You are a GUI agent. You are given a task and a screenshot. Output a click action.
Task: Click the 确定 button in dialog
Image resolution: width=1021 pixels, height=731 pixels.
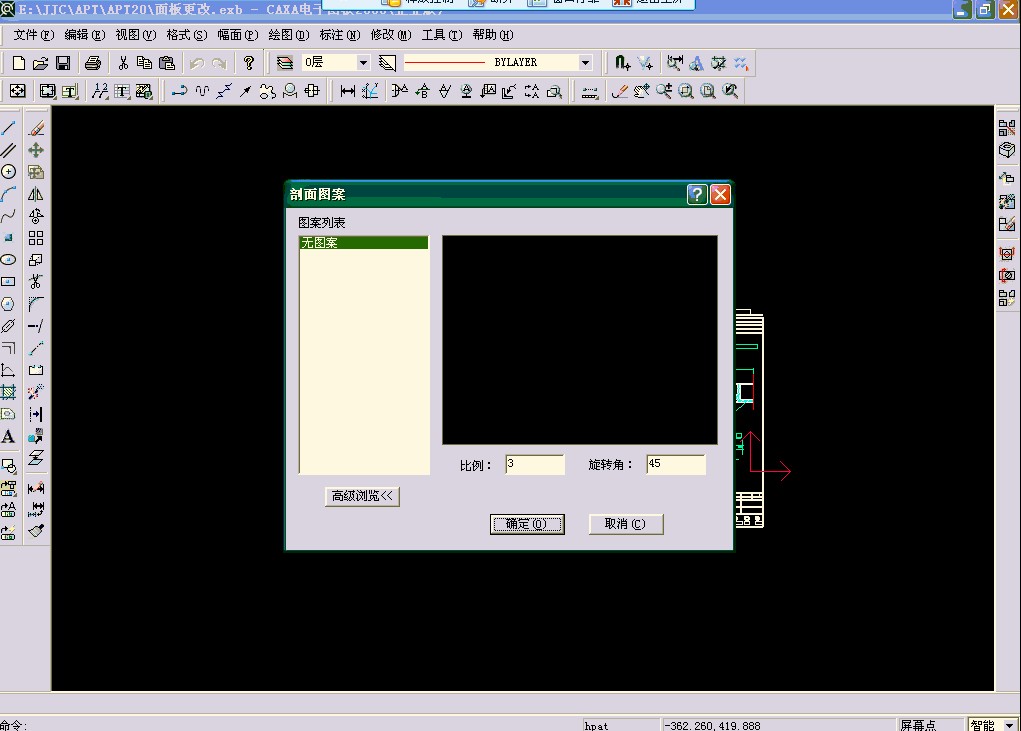click(527, 524)
